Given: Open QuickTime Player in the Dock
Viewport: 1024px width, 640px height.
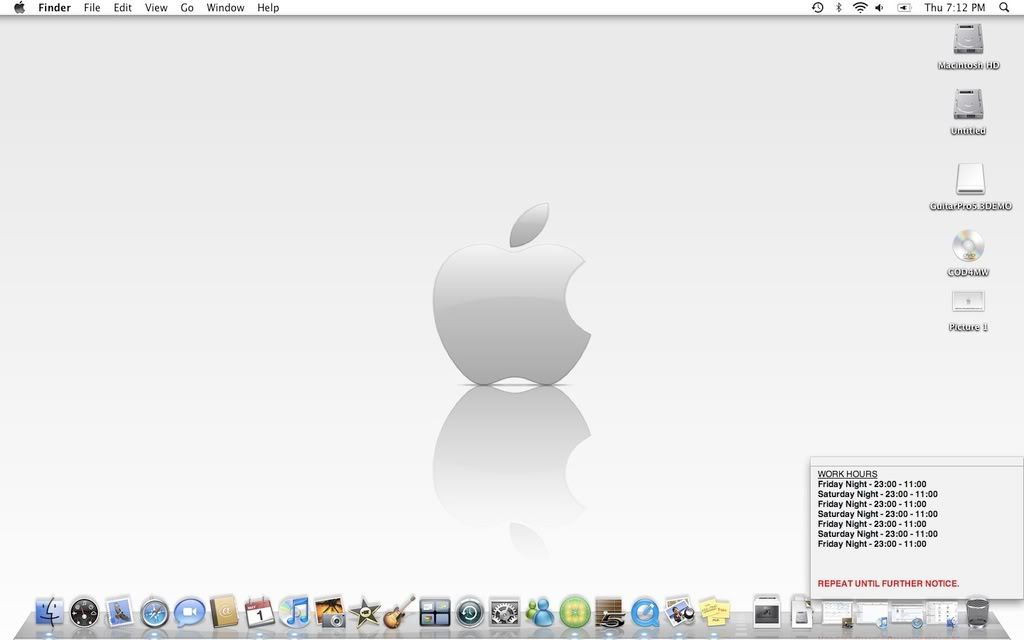Looking at the screenshot, I should [x=645, y=613].
